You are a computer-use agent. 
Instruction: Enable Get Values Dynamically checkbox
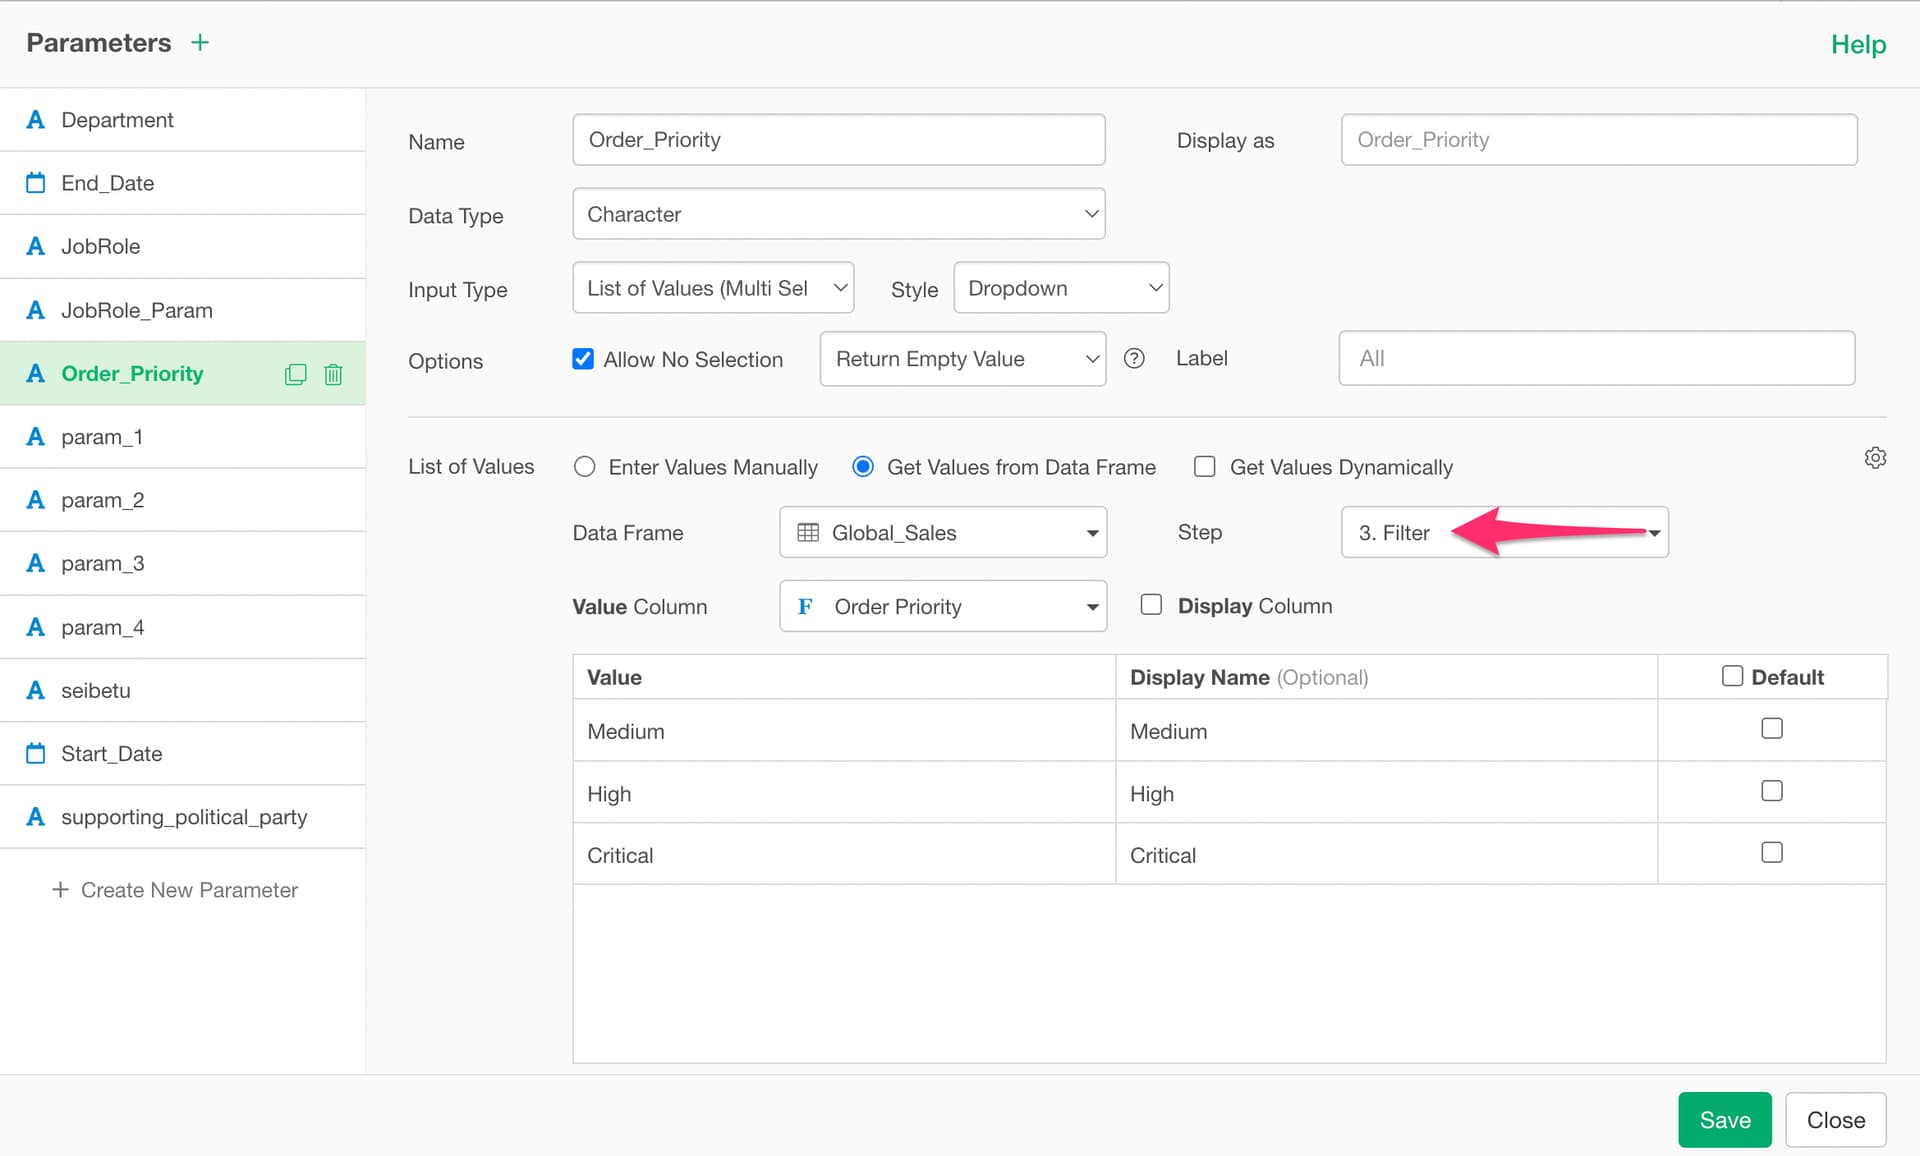(x=1205, y=467)
